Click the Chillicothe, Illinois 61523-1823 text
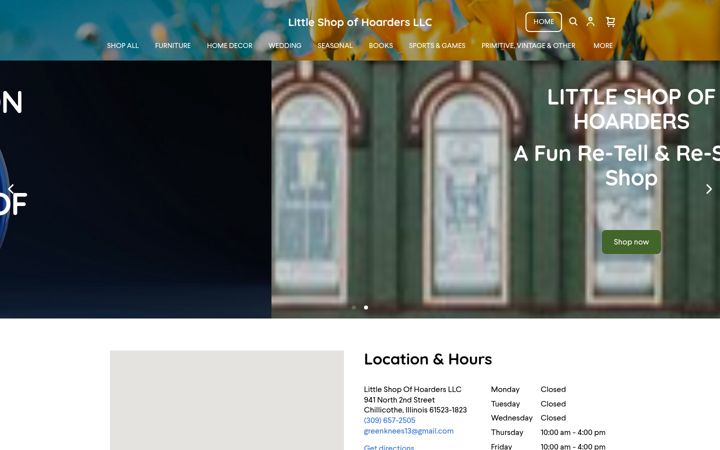 coord(415,410)
